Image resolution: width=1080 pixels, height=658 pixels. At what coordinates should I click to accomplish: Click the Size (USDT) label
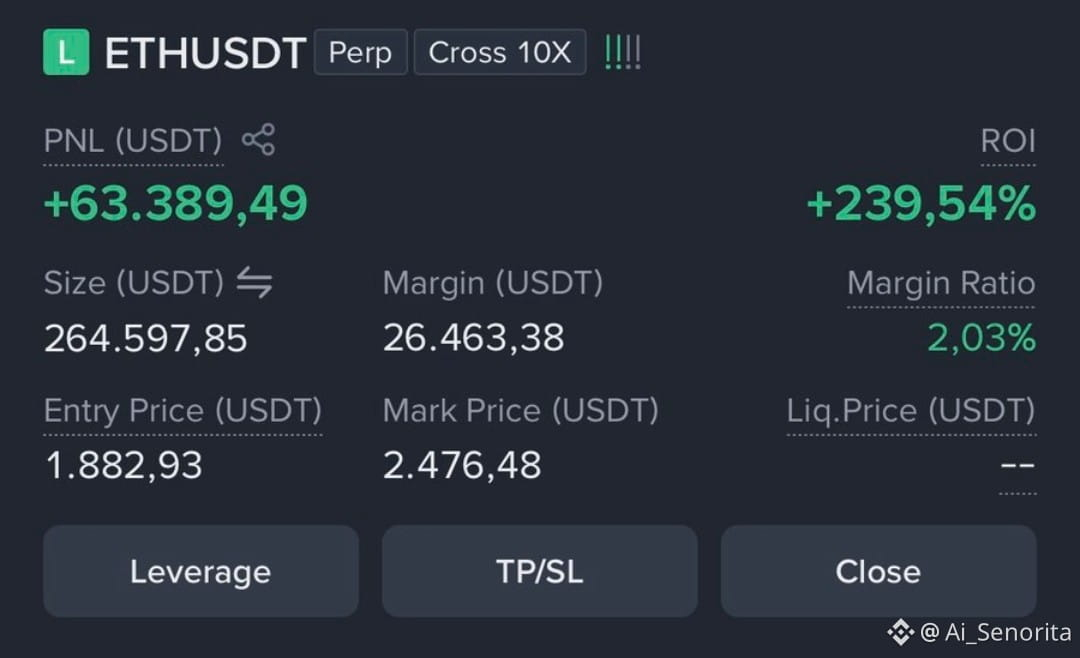[134, 283]
